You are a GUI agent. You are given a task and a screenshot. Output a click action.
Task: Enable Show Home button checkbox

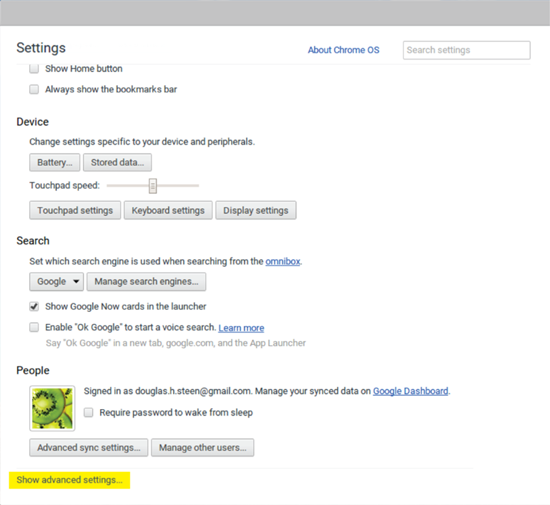(34, 68)
